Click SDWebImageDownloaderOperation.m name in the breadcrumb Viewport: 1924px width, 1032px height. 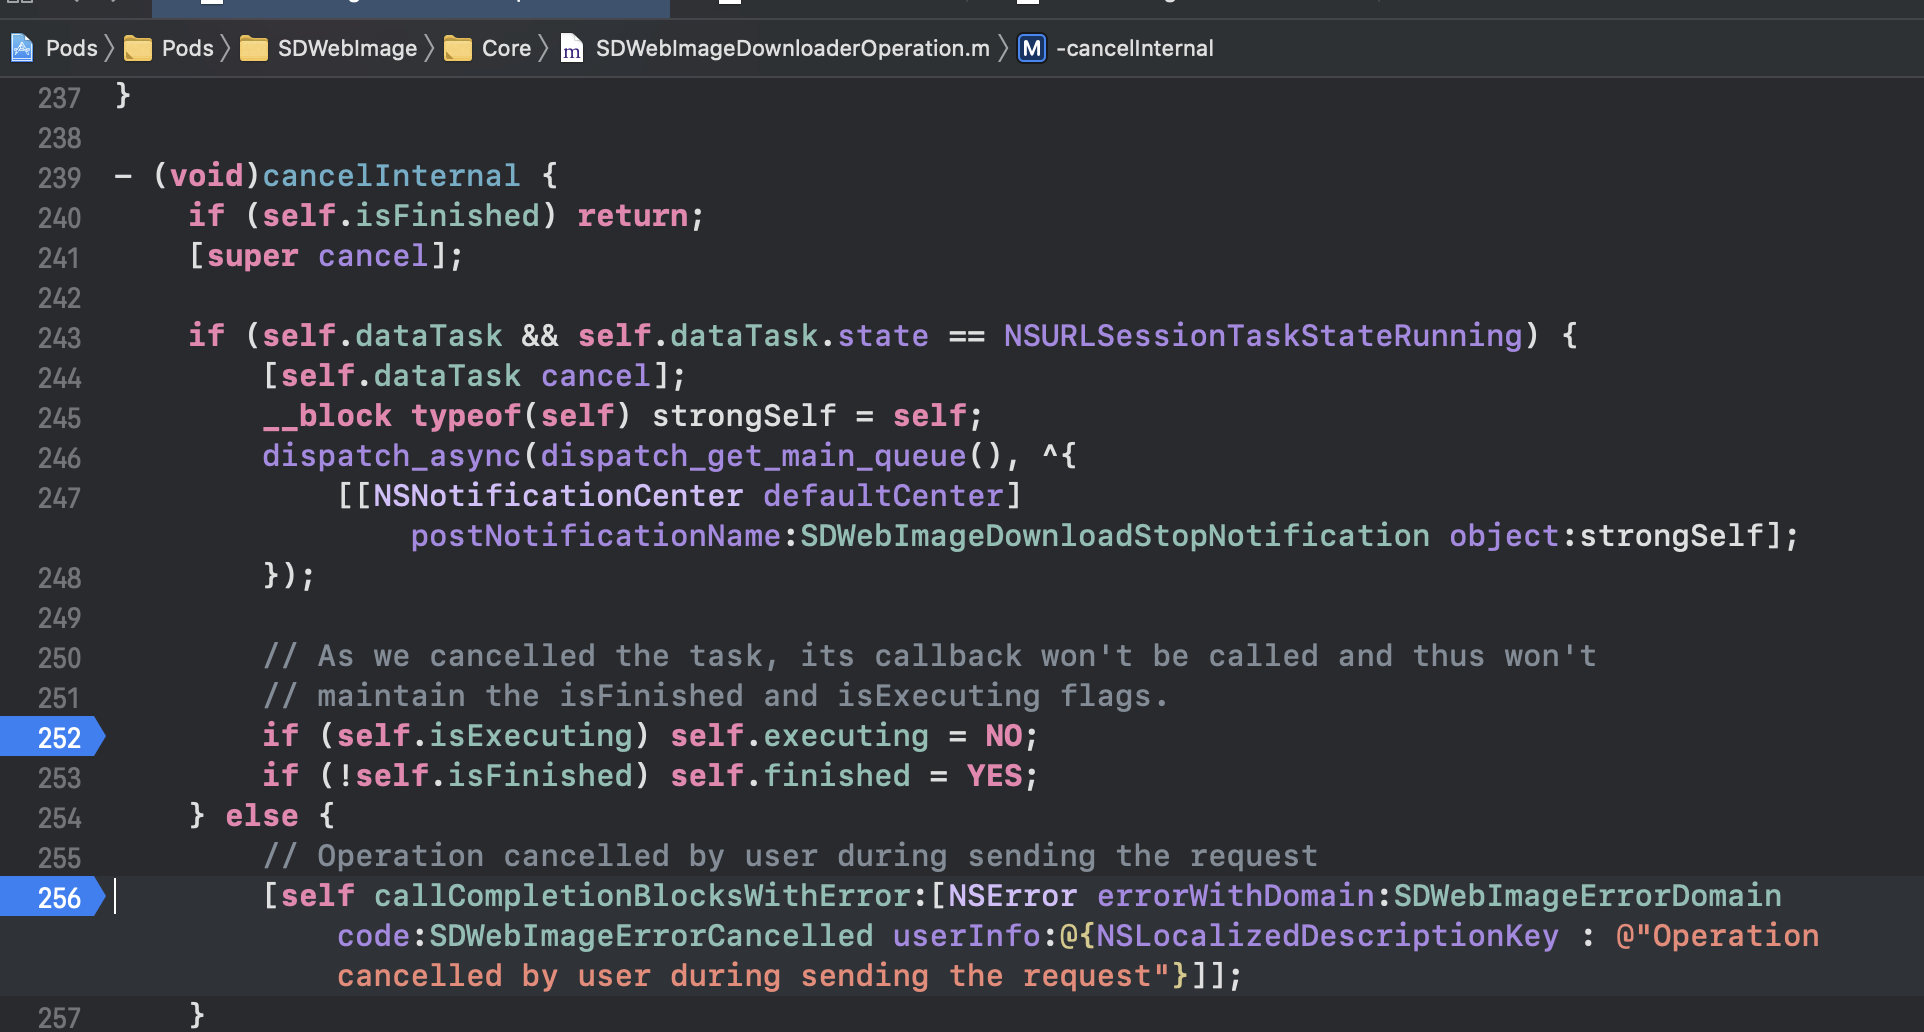pyautogui.click(x=790, y=47)
